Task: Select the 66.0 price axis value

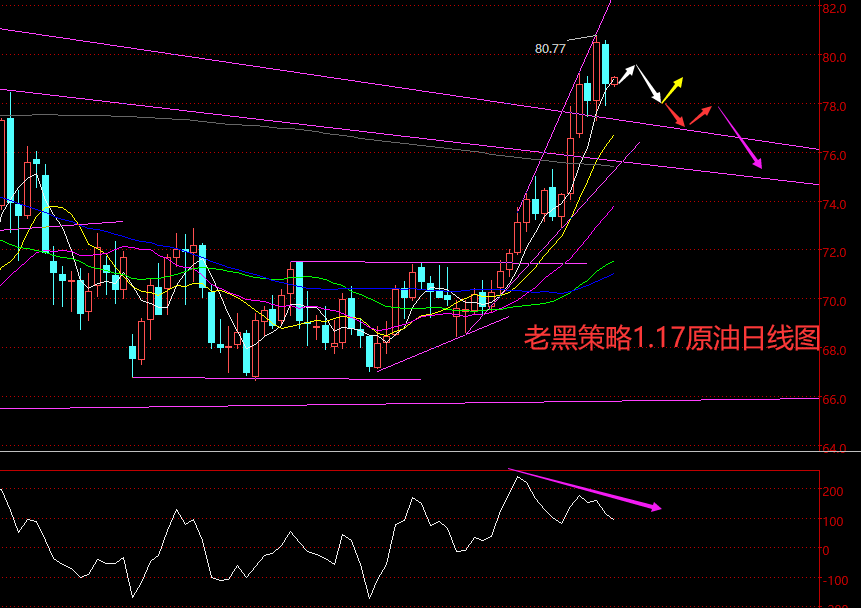Action: coord(834,399)
